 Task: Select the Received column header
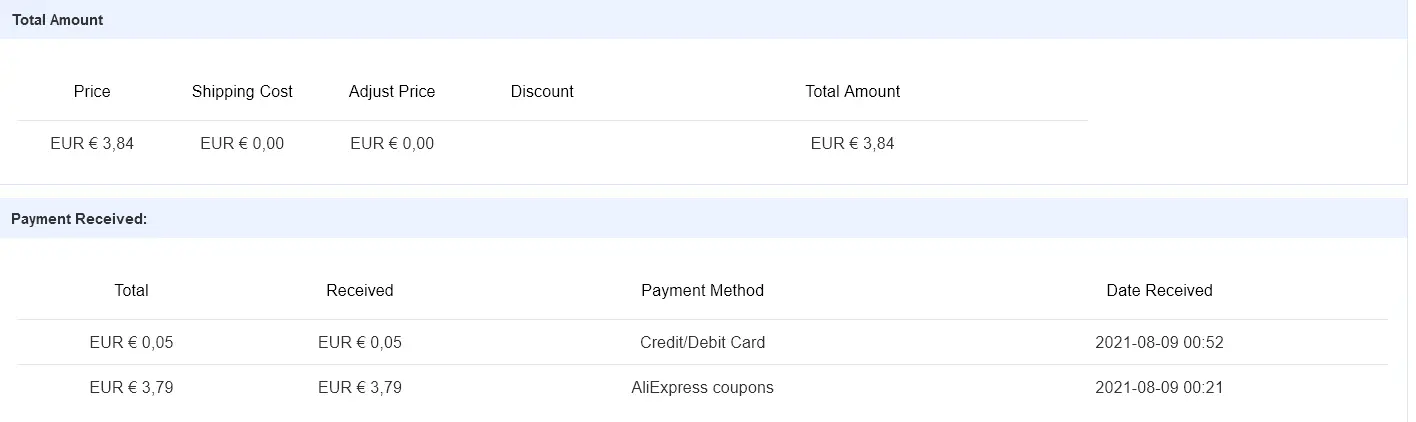click(x=360, y=290)
